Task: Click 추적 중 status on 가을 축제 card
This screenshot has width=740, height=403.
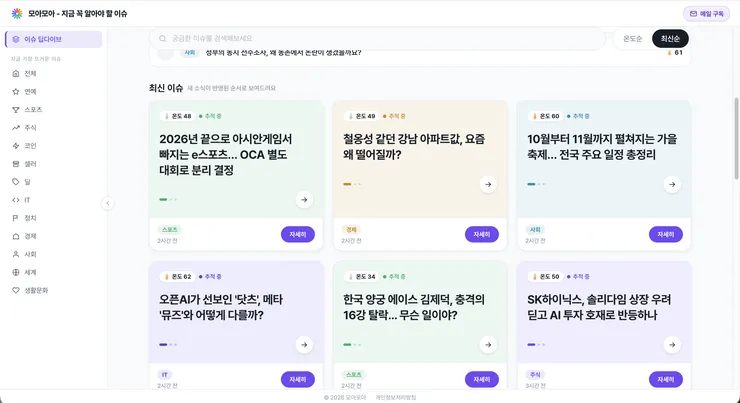Action: [578, 116]
